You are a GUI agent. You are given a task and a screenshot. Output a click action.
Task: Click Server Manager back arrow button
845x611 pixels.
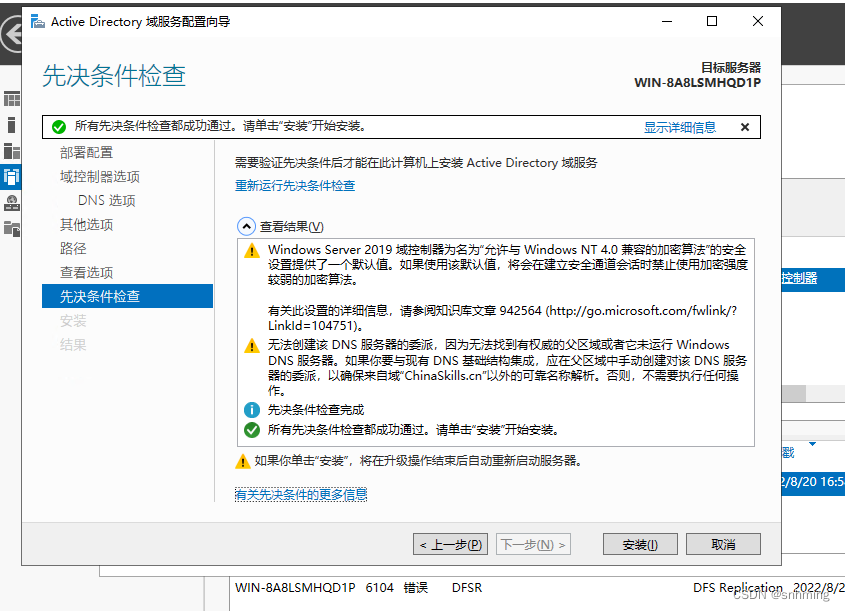pos(12,35)
